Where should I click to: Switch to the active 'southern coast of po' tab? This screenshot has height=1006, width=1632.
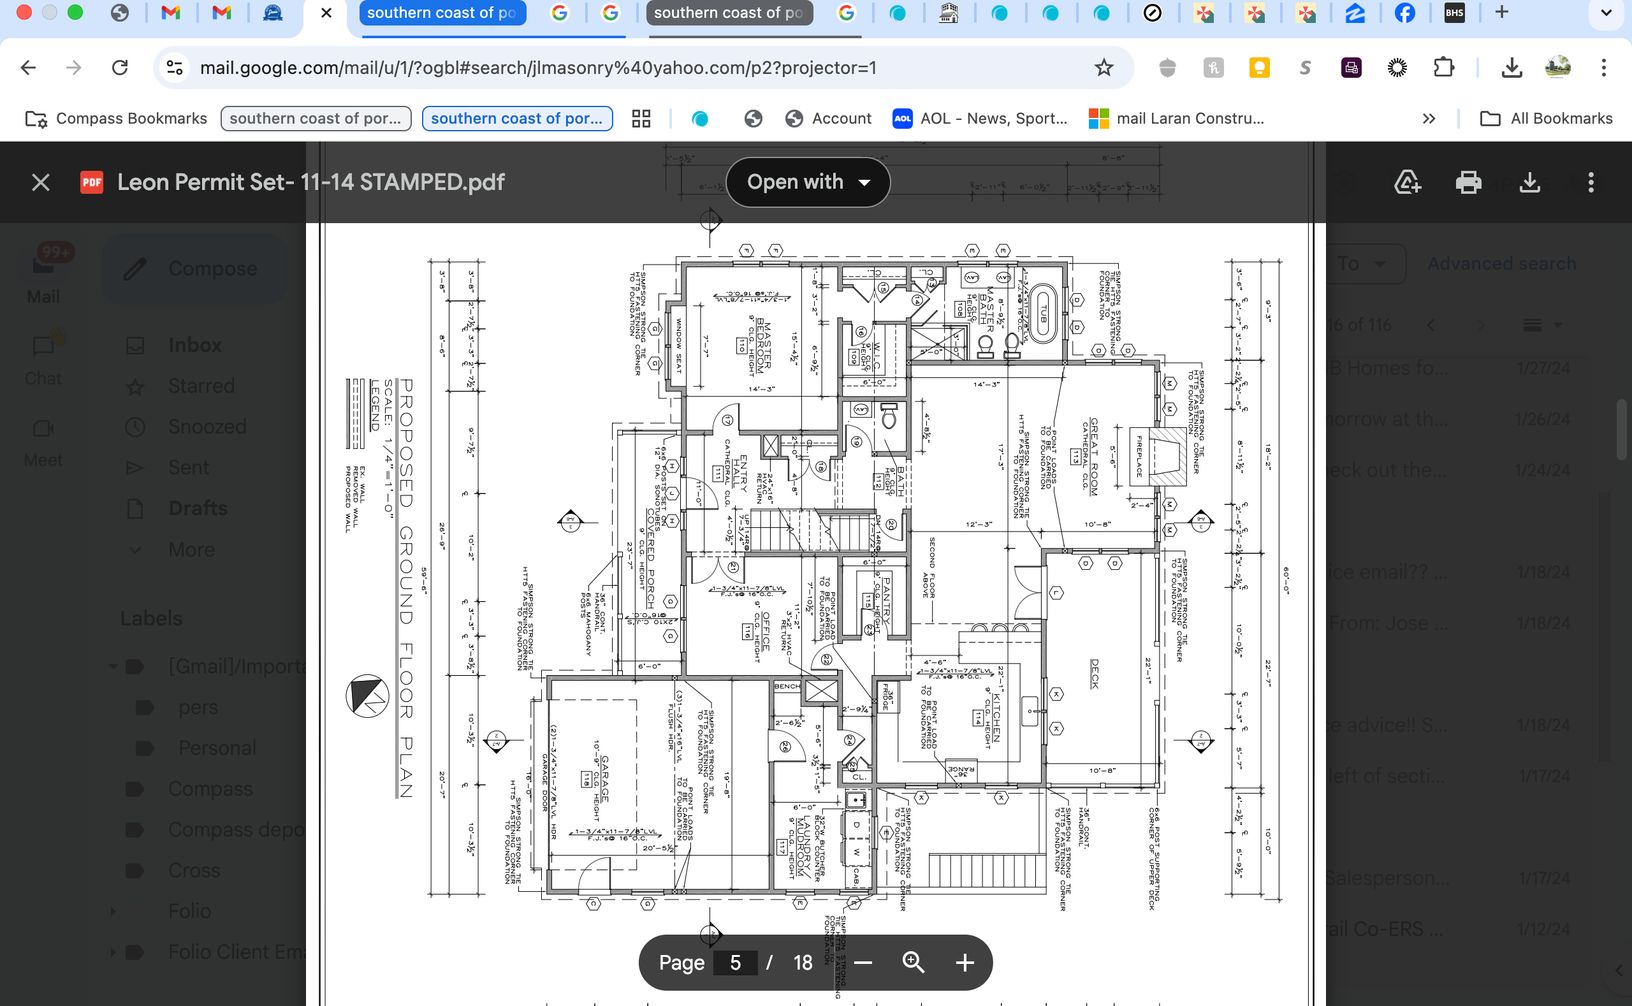point(441,13)
